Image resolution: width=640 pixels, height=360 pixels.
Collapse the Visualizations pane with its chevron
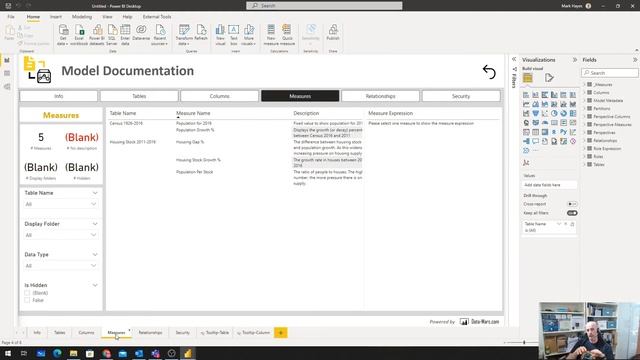tap(575, 60)
